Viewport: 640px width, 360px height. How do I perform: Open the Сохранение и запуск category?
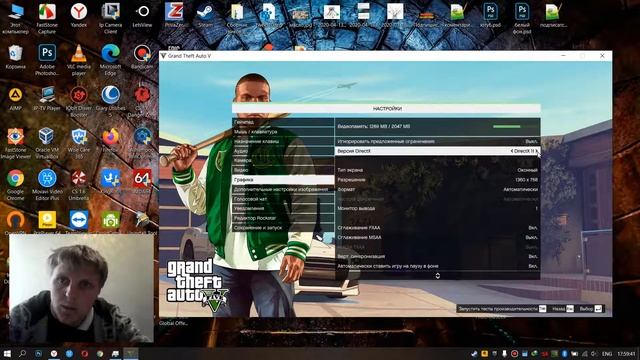tap(283, 228)
